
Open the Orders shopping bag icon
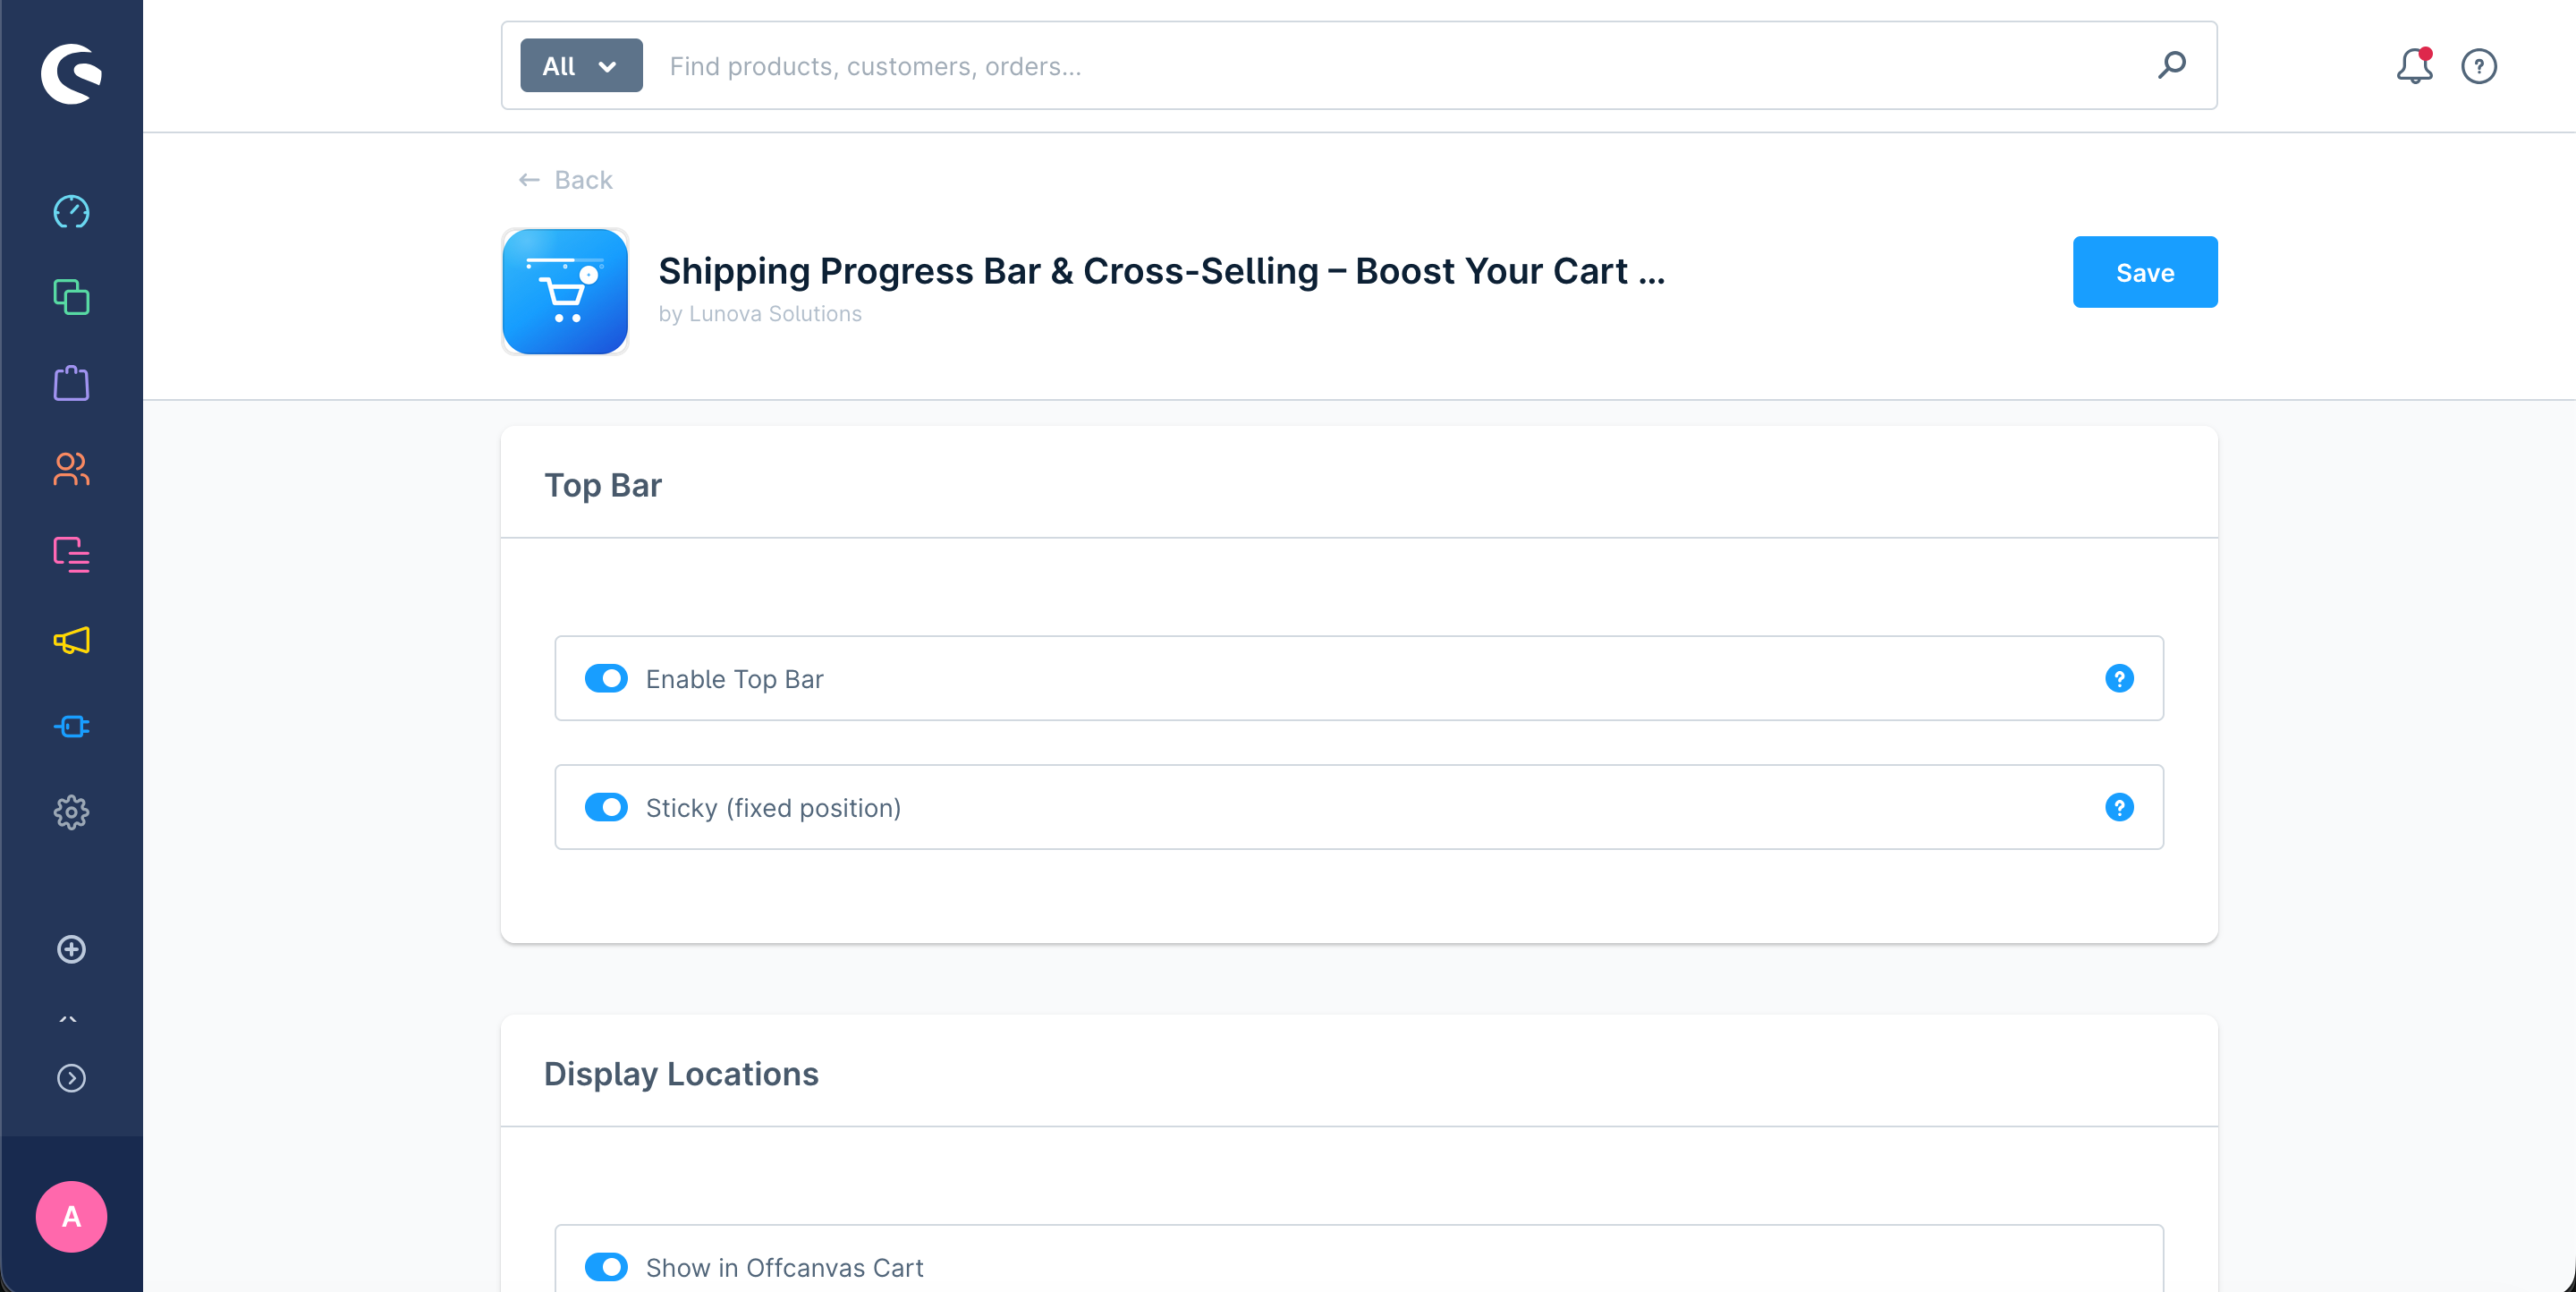pos(71,383)
